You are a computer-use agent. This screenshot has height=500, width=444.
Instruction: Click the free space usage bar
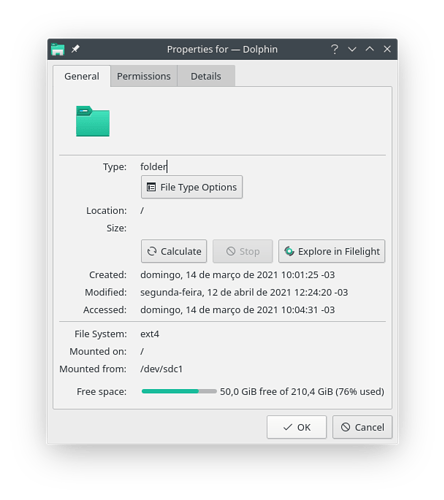[179, 391]
